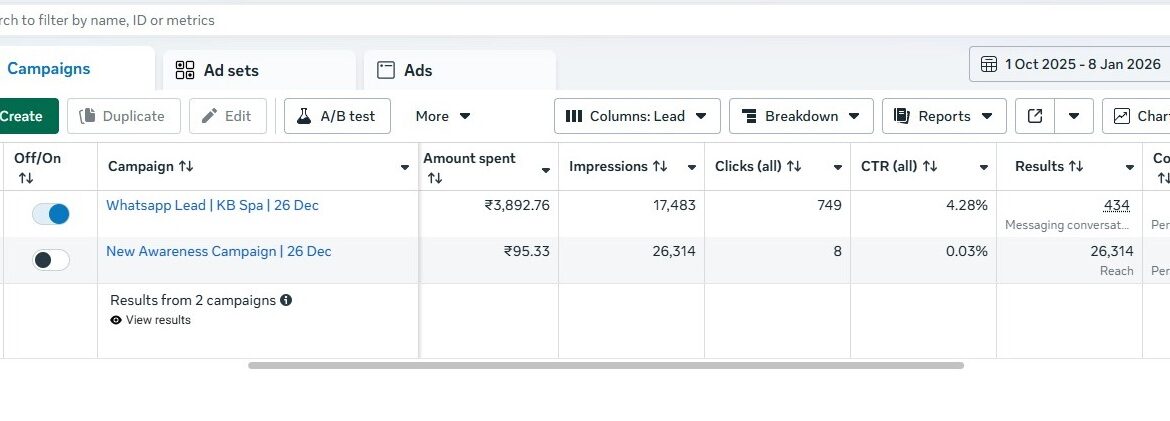
Task: Open Whatsapp Lead | KB Spa | 26 Dec campaign
Action: pyautogui.click(x=212, y=205)
